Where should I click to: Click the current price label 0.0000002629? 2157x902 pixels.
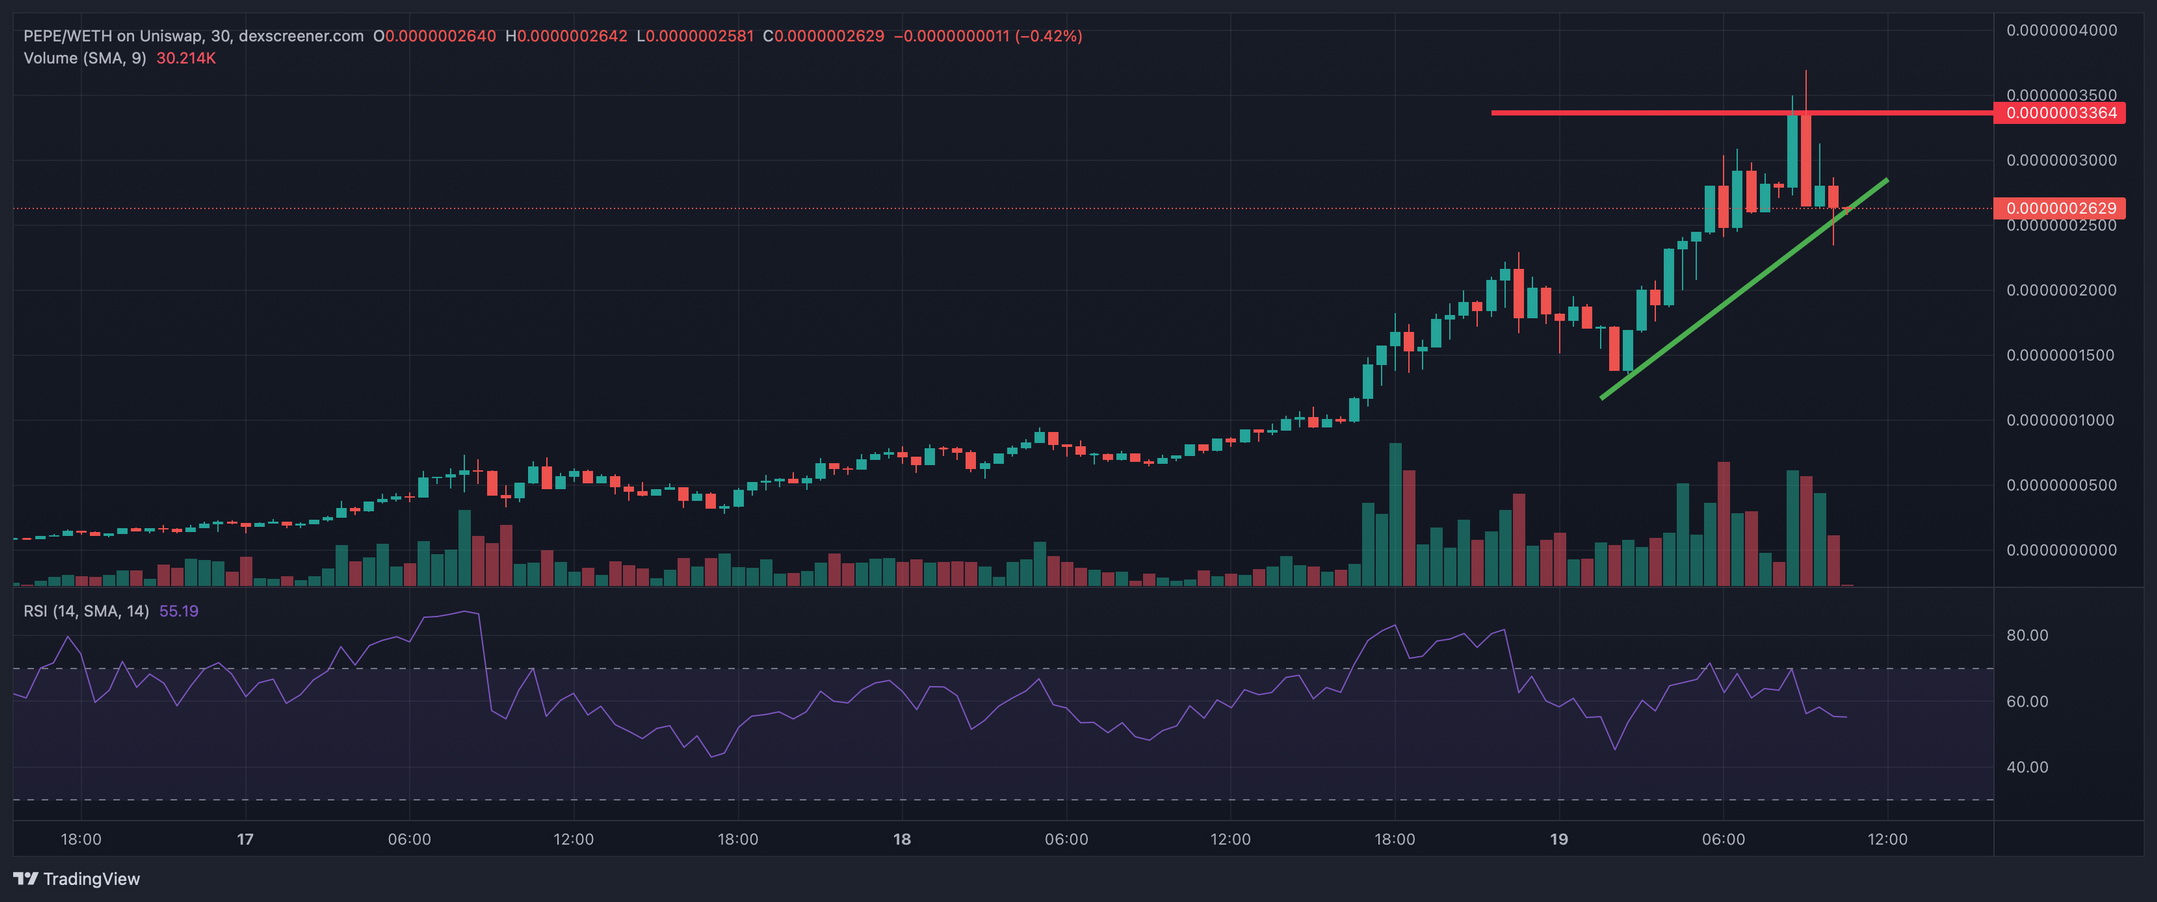click(2060, 208)
